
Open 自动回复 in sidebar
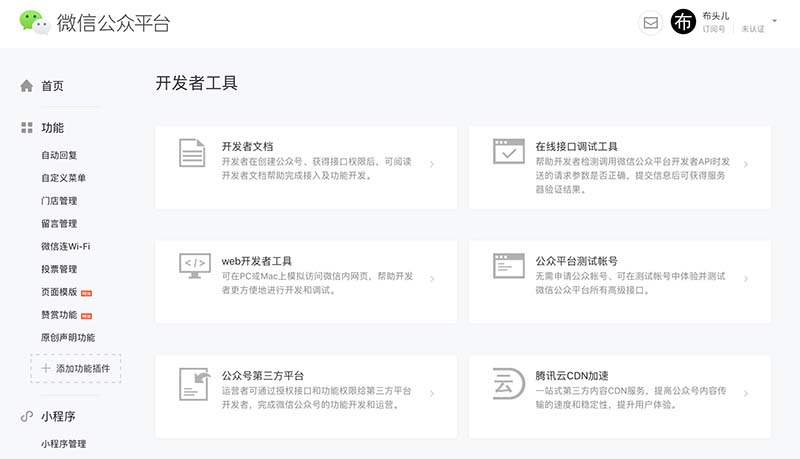[59, 155]
